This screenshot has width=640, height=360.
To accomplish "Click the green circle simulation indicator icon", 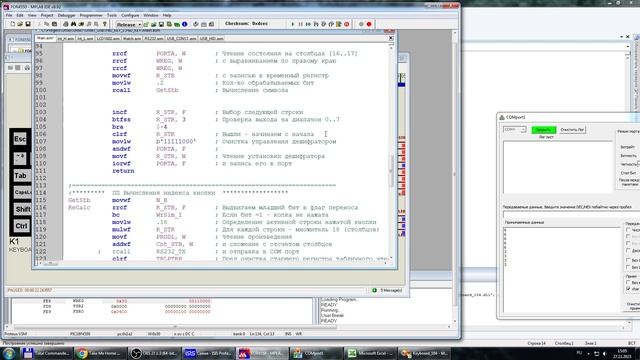I will 361,24.
